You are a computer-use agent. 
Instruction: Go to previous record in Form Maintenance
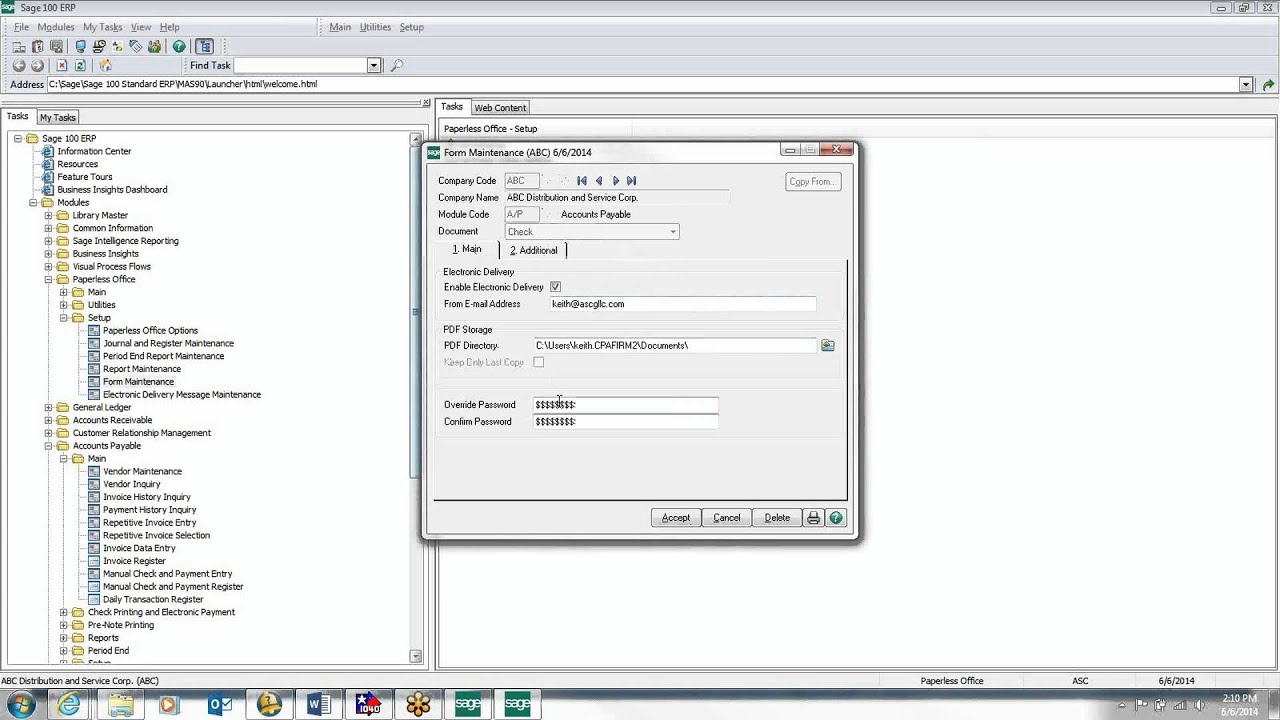click(x=599, y=181)
